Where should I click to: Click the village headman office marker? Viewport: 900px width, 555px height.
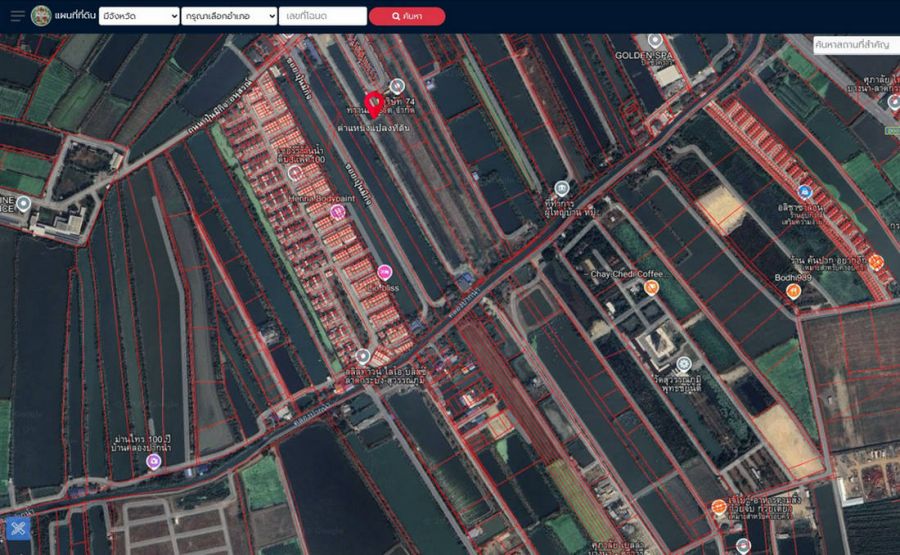(x=562, y=188)
